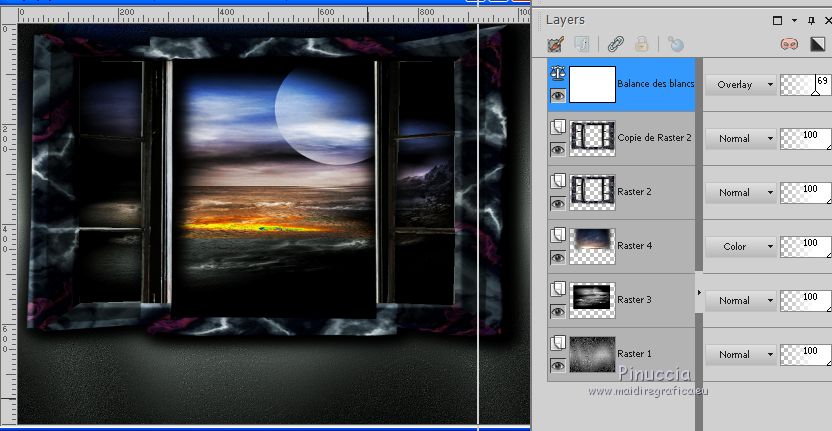Click the black-and-white diagonal square icon
The width and height of the screenshot is (832, 431).
818,44
